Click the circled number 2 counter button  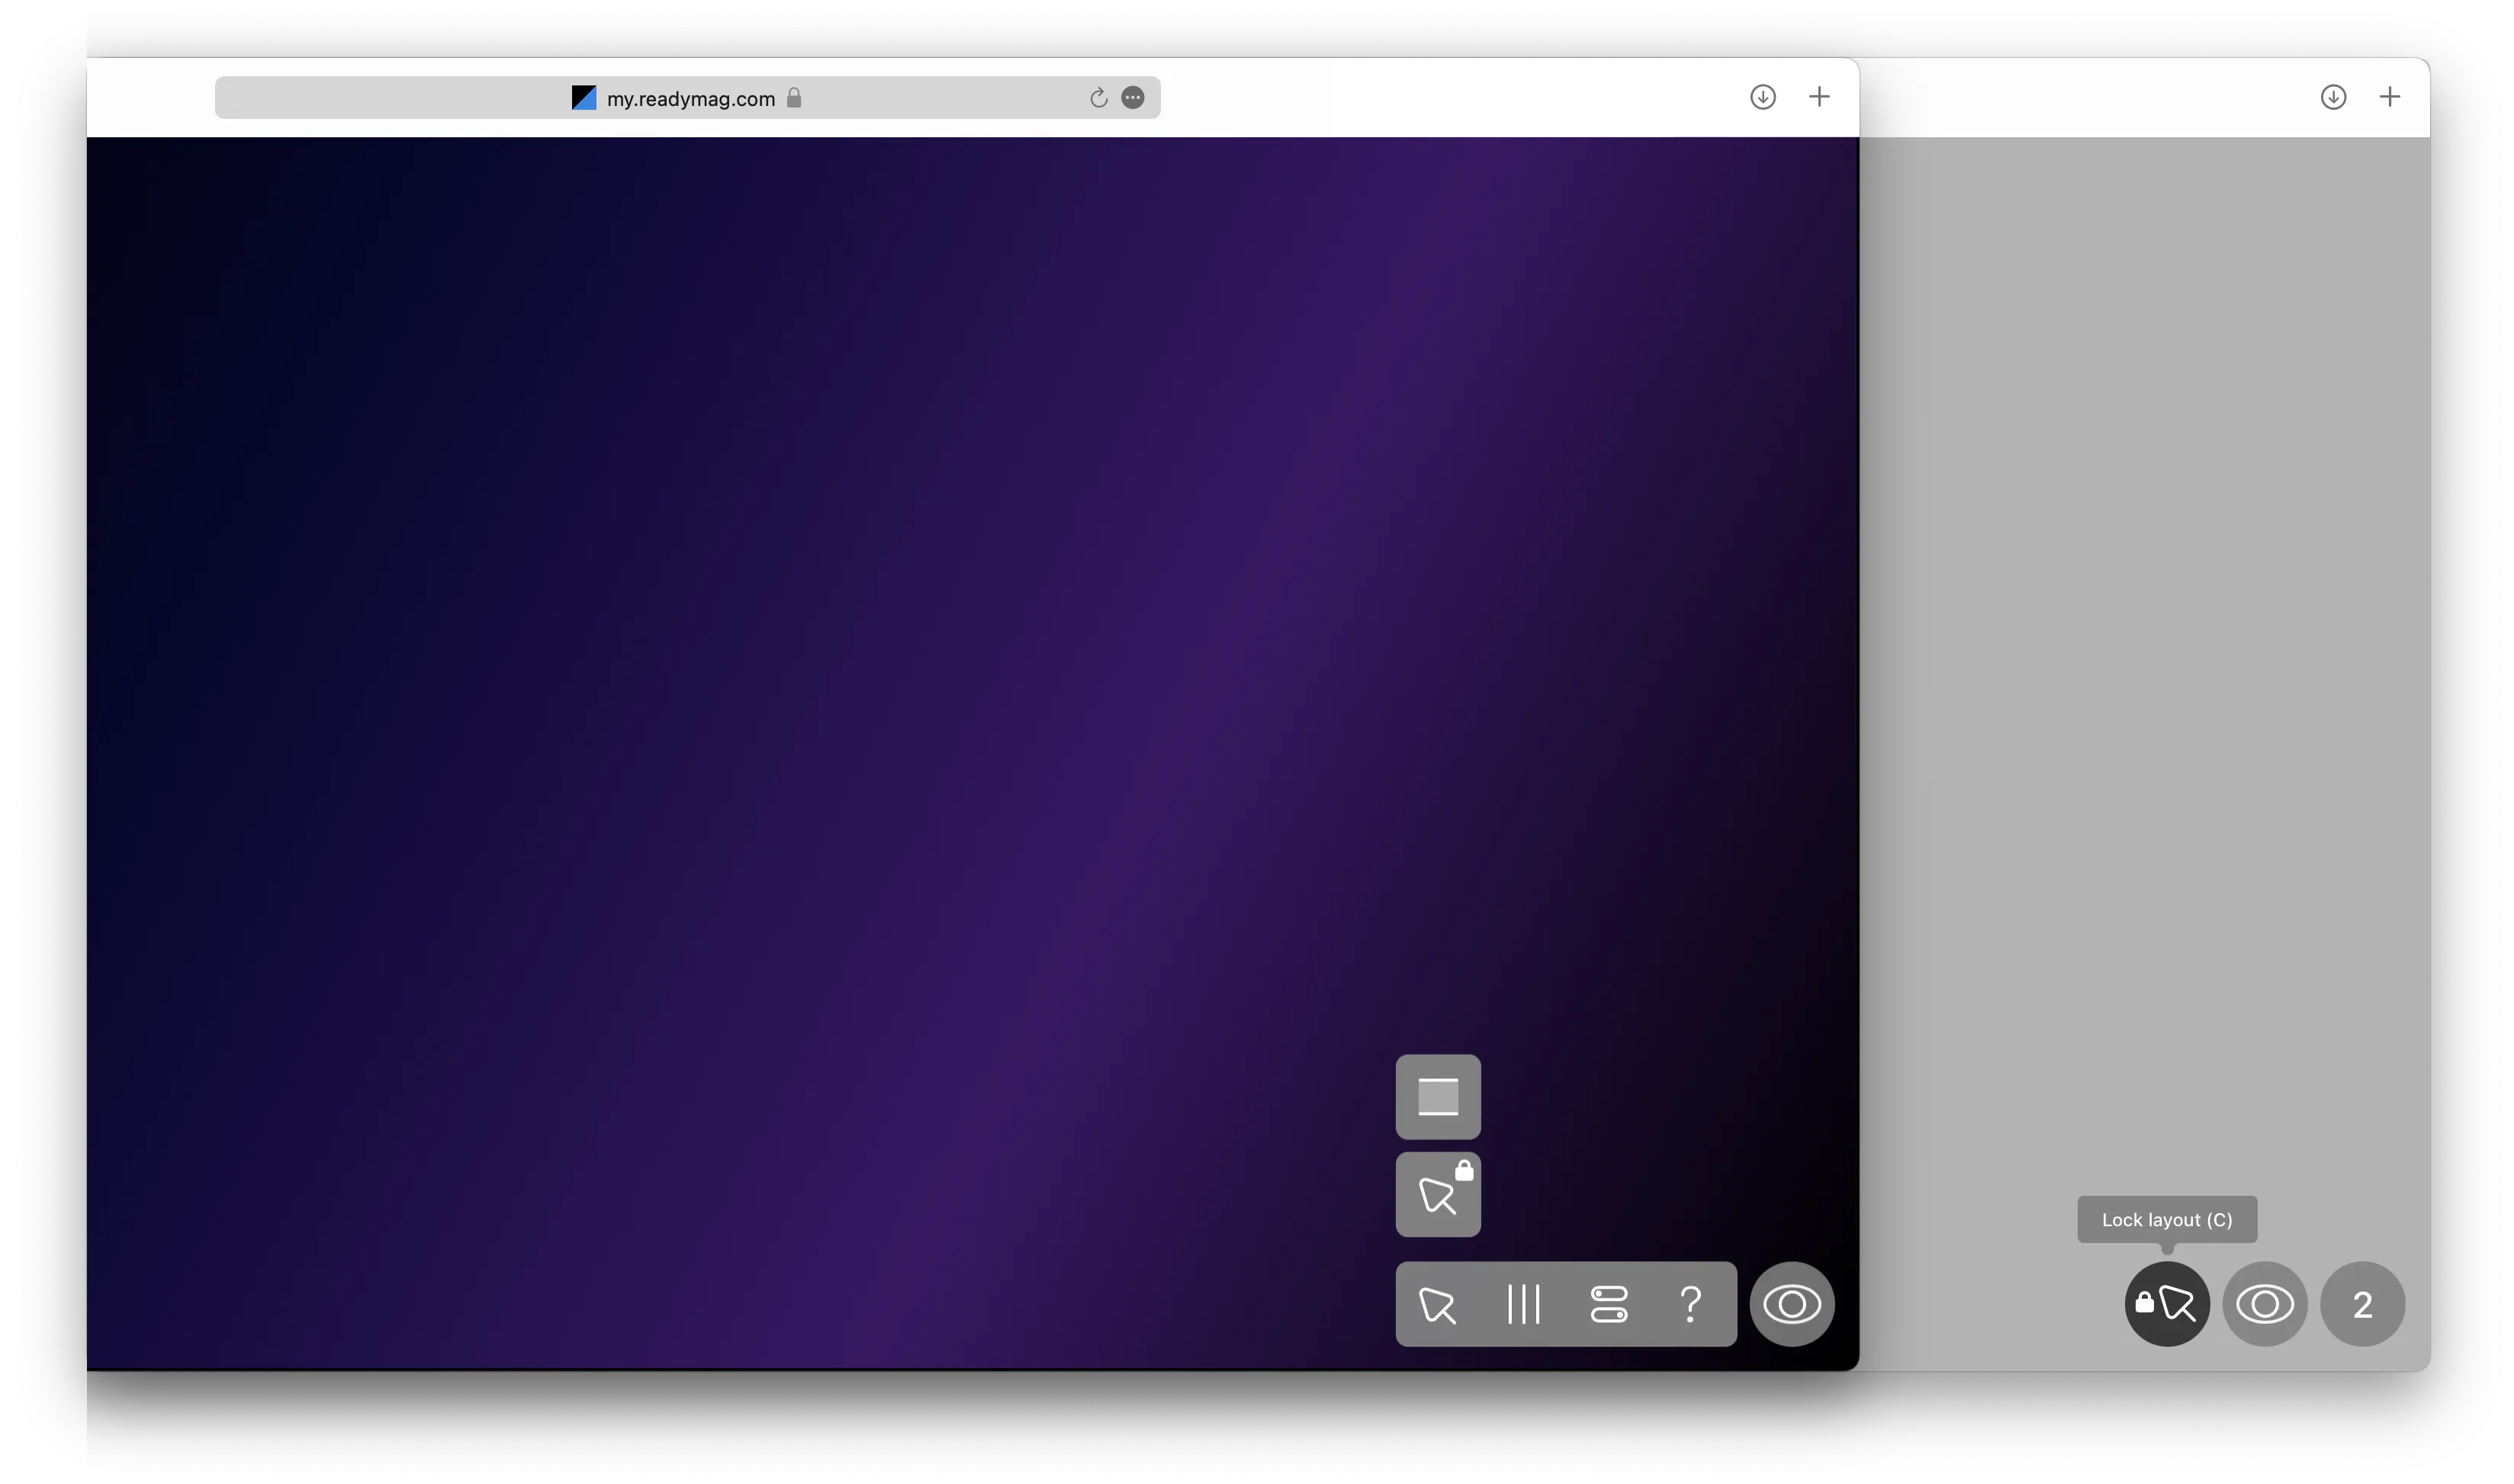pyautogui.click(x=2363, y=1304)
